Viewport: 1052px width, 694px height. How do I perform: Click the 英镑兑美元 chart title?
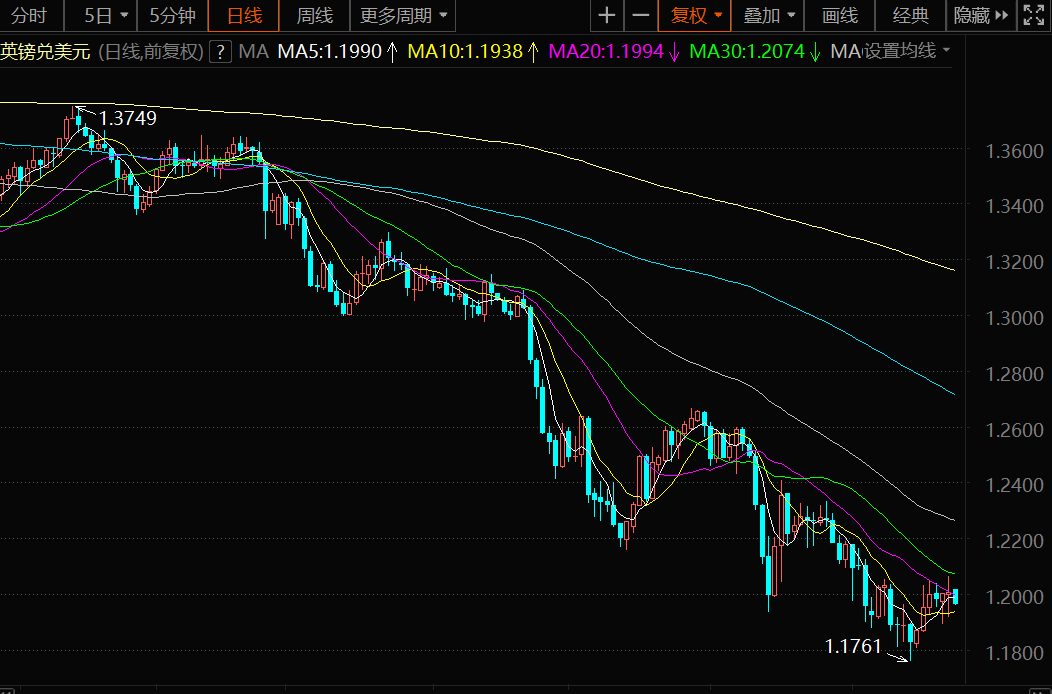[46, 52]
